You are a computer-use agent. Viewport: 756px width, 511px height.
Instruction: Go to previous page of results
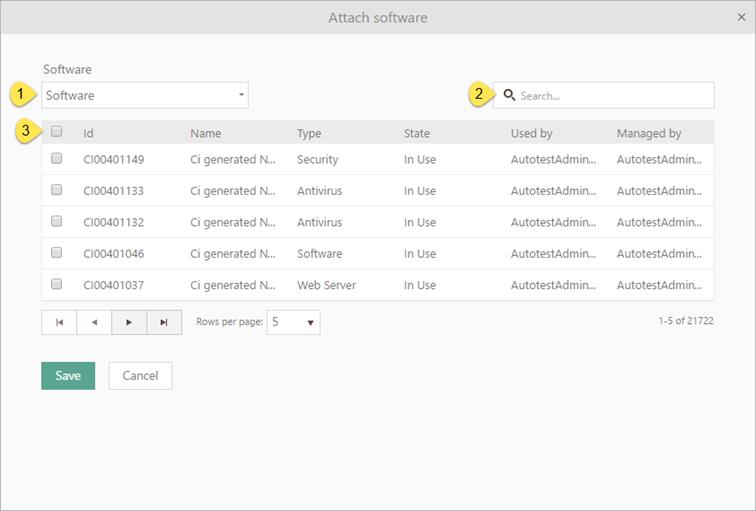pyautogui.click(x=94, y=322)
